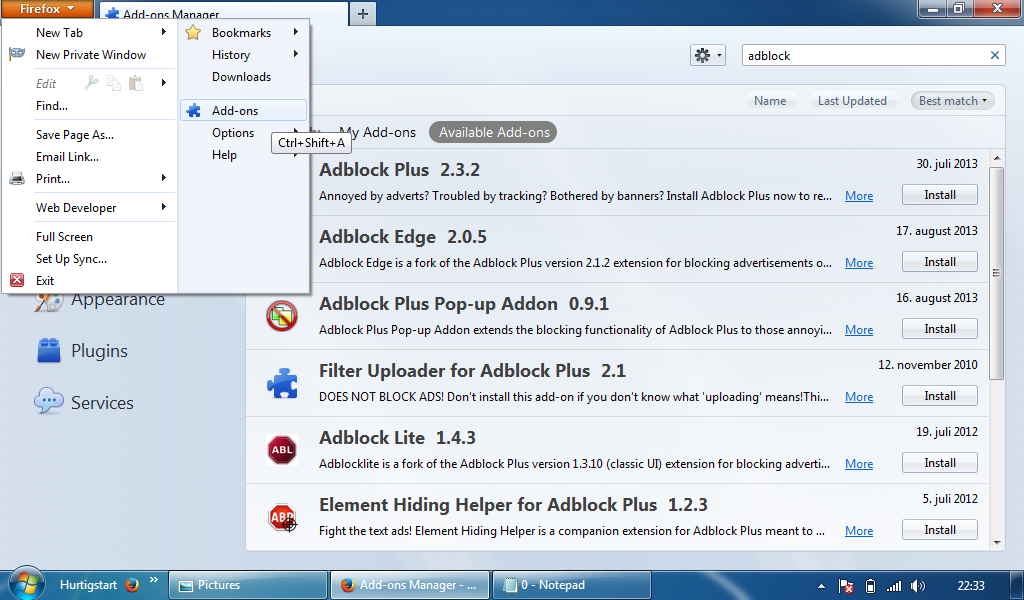The image size is (1024, 600).
Task: Click the private window mask icon
Action: [x=17, y=54]
